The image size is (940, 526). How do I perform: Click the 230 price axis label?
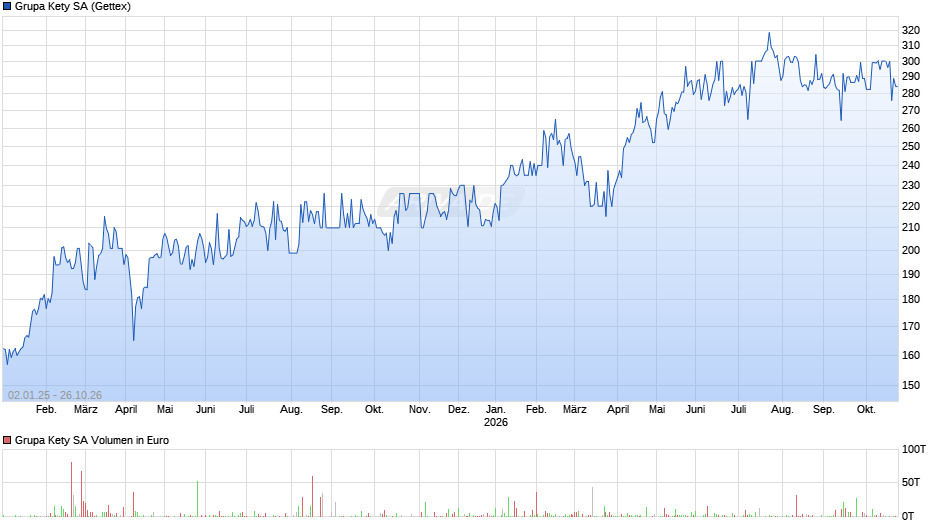pos(911,186)
